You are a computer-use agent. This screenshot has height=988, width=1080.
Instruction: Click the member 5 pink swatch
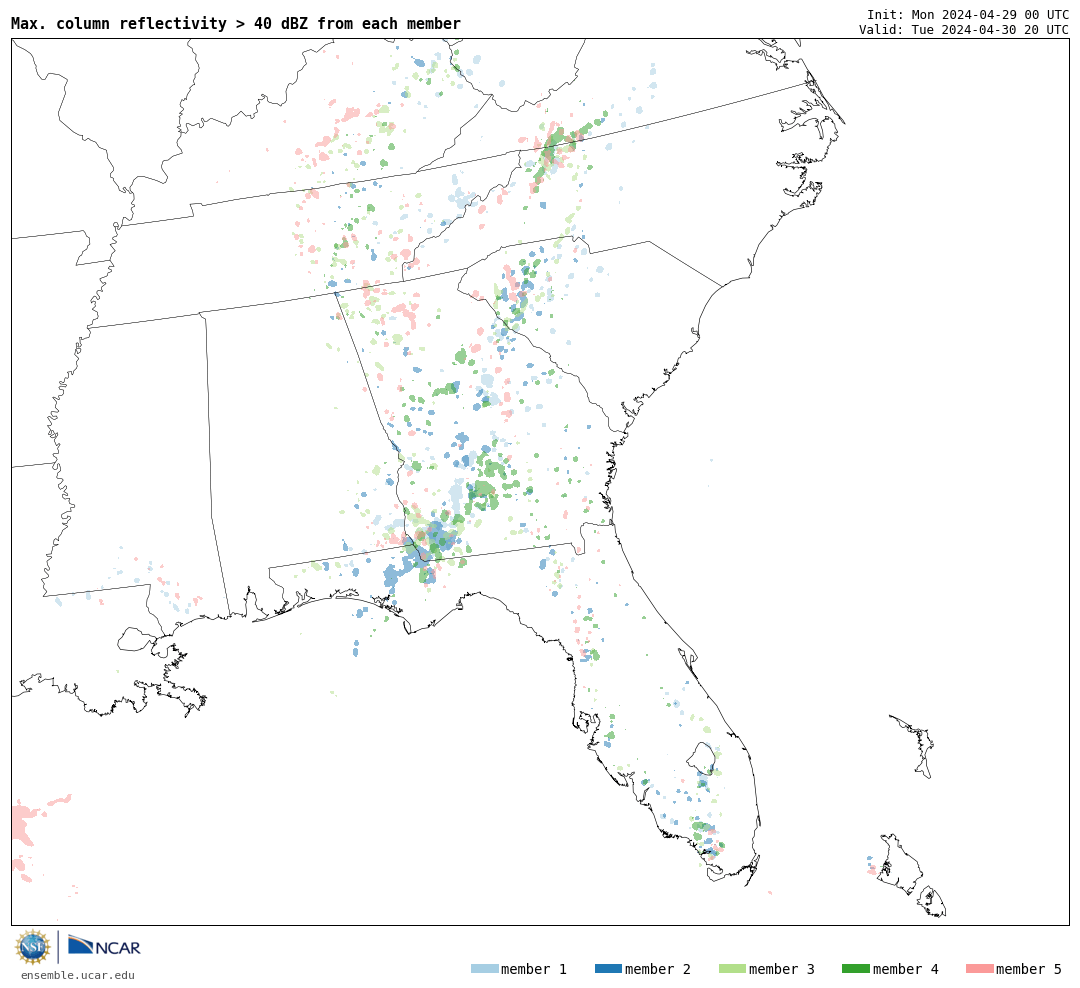(x=980, y=969)
